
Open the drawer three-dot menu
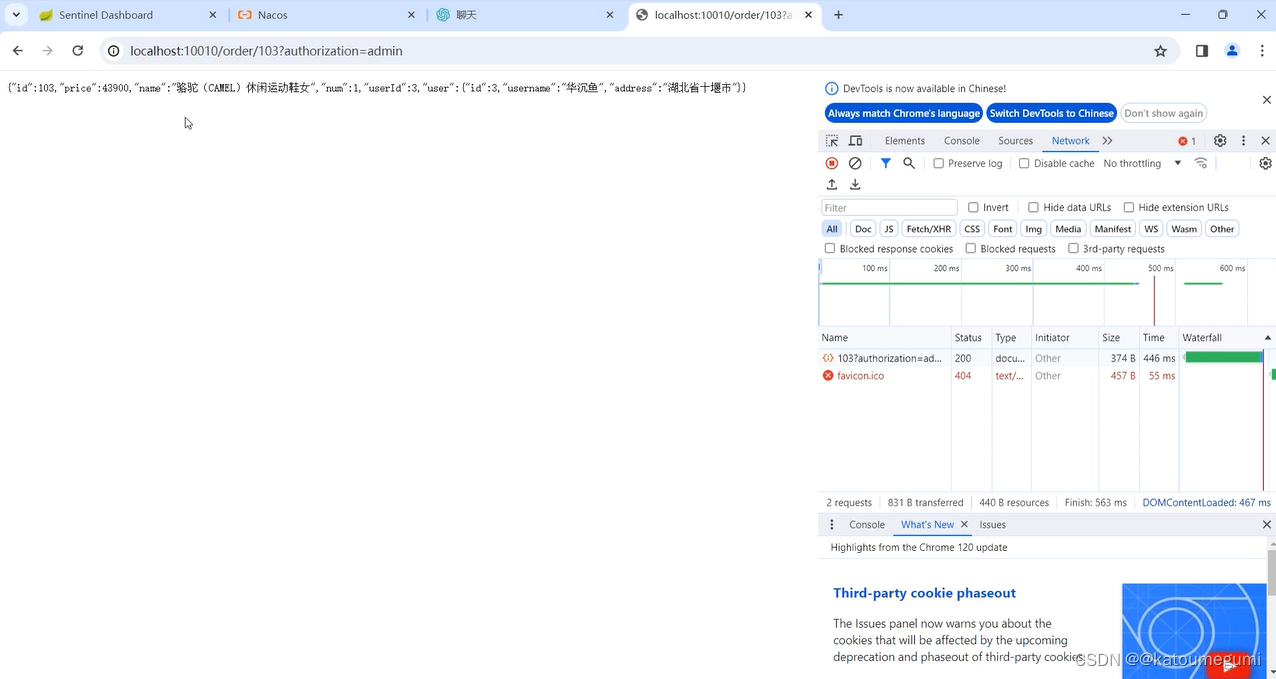832,524
